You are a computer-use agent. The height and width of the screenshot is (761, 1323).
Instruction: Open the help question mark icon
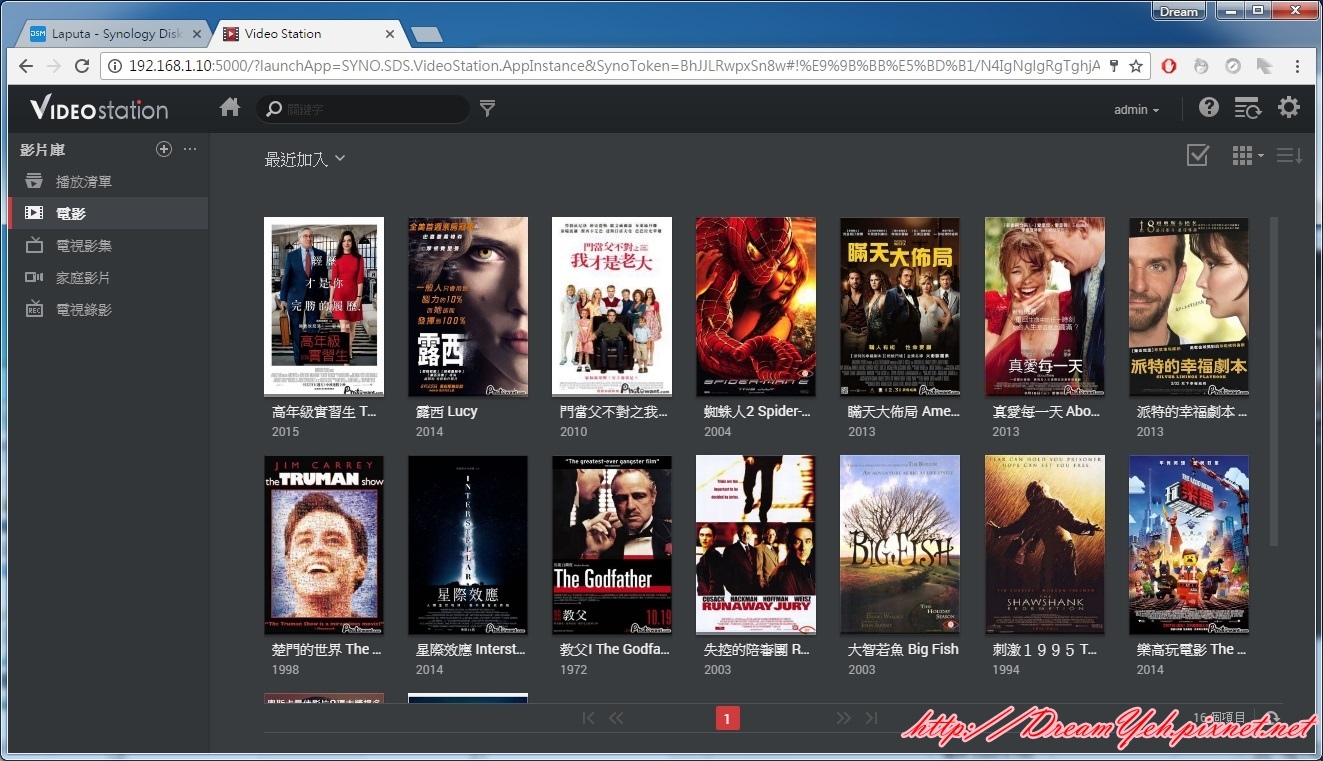(1209, 107)
